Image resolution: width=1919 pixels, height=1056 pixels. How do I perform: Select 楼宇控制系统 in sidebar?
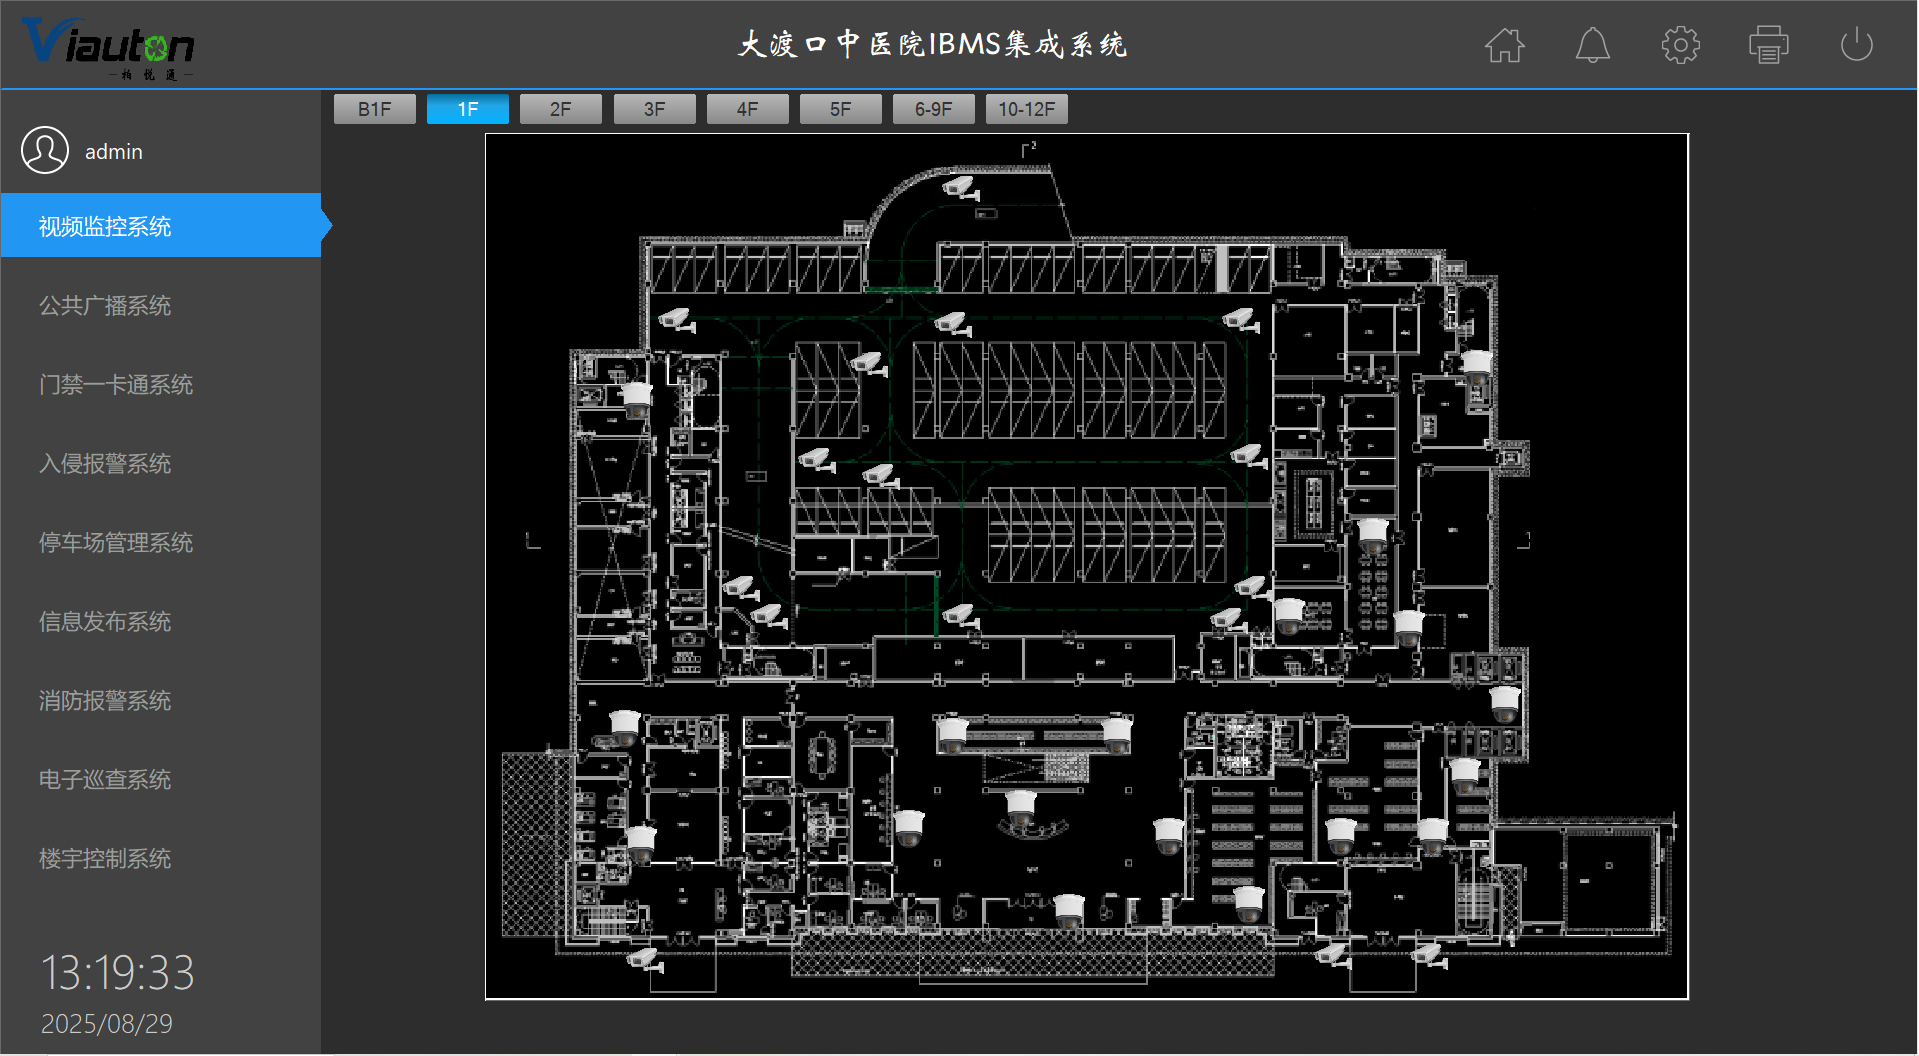coord(105,859)
